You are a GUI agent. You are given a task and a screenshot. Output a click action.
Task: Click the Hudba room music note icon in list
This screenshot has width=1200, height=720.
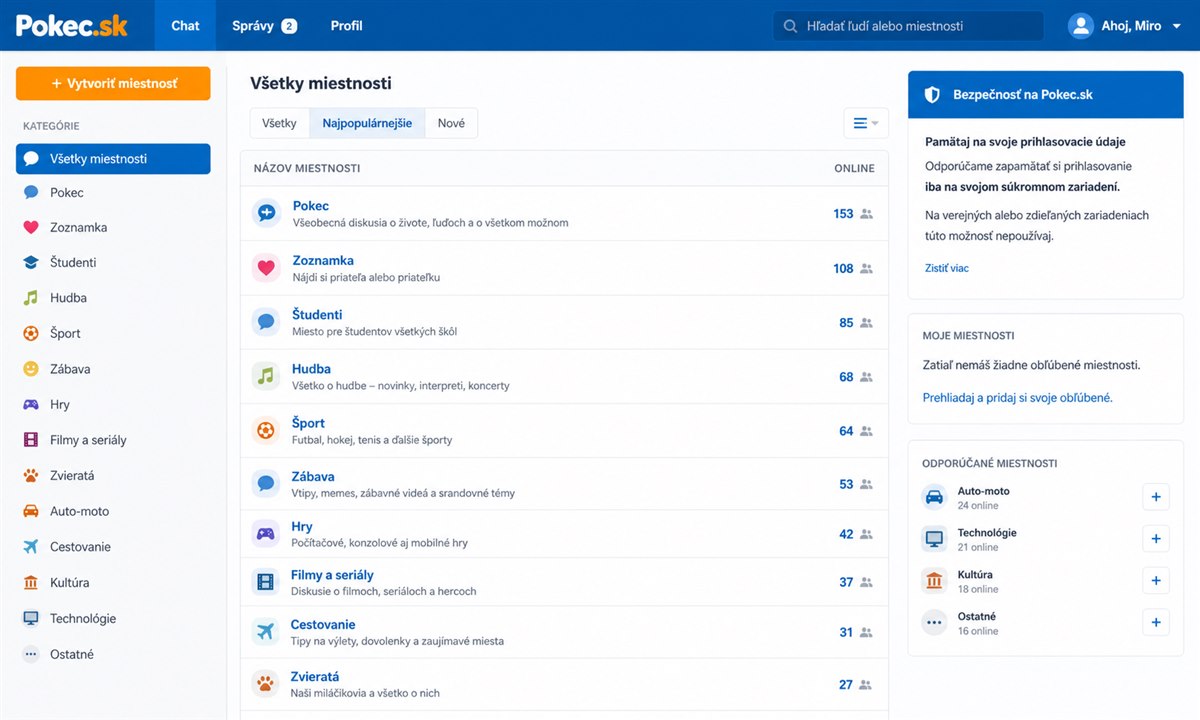(266, 376)
